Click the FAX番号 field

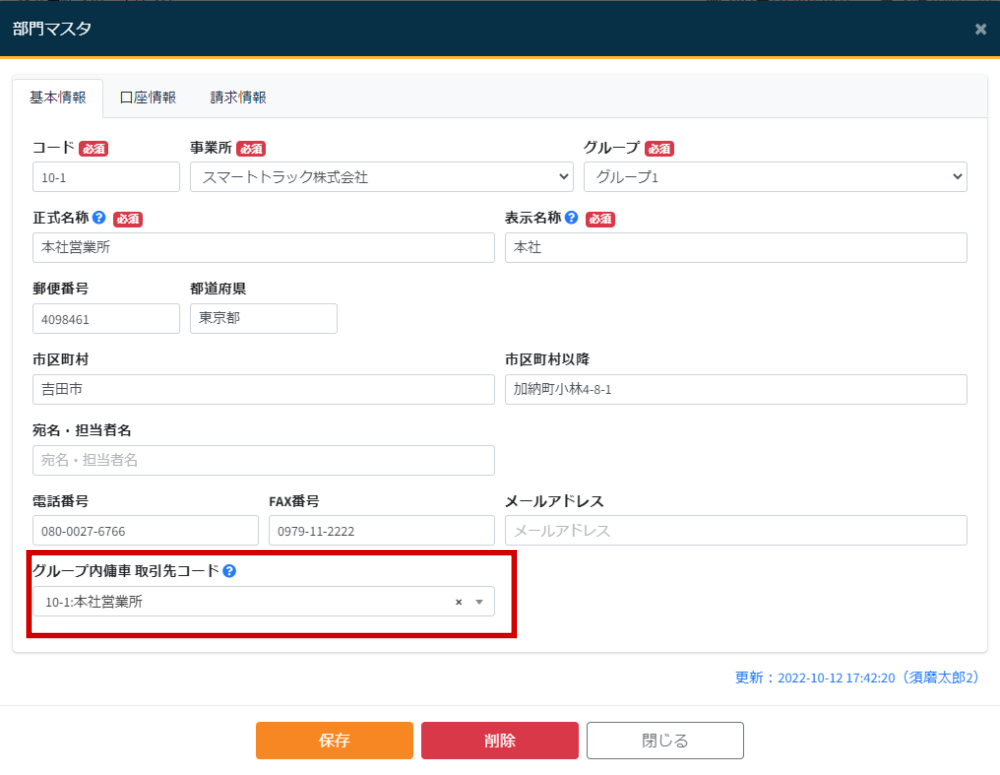pos(381,530)
